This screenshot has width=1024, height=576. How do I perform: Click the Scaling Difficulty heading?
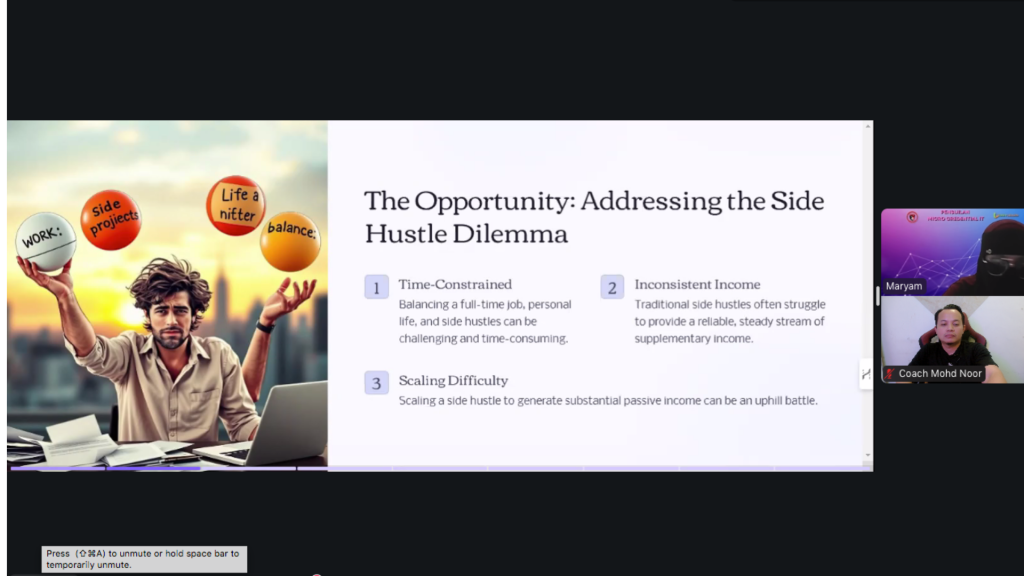pos(453,380)
